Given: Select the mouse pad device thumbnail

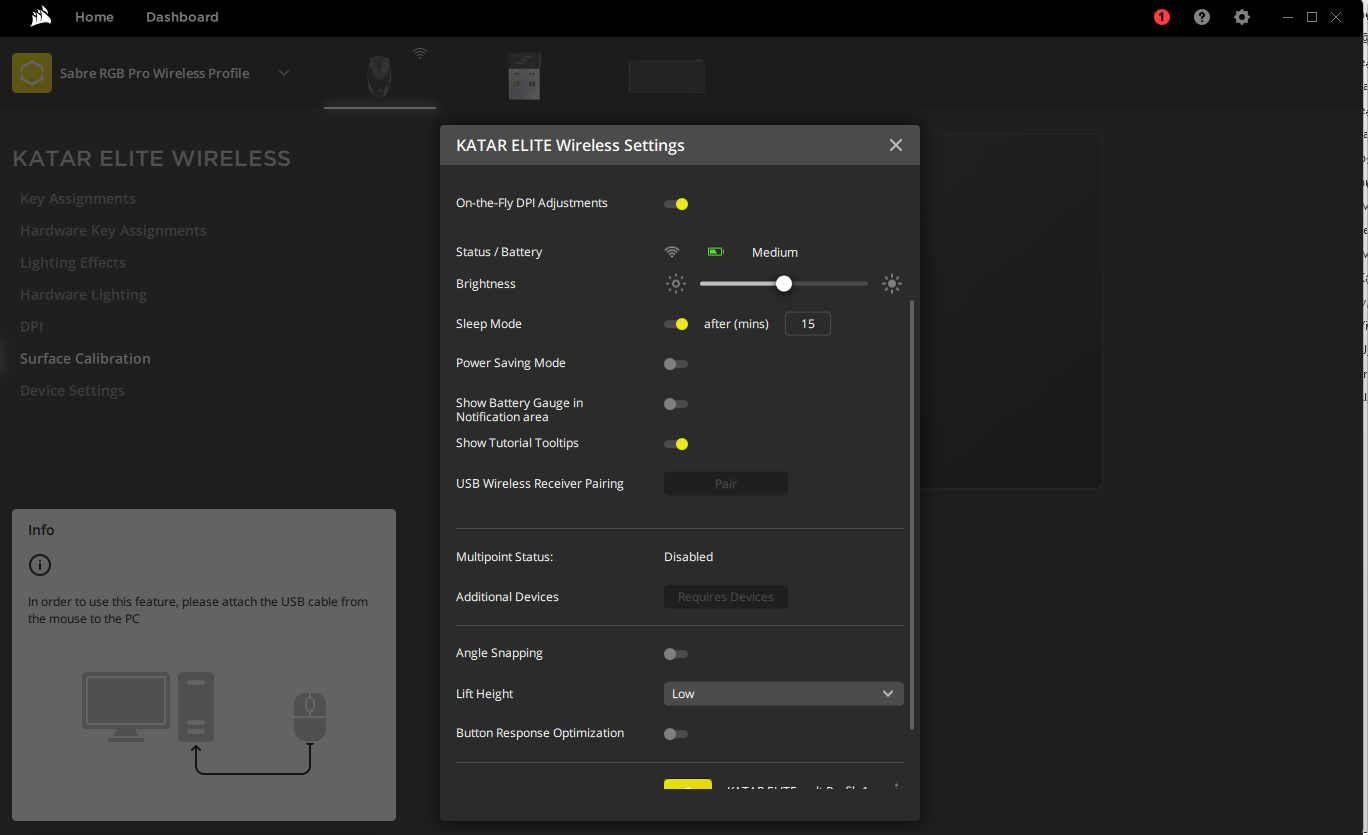Looking at the screenshot, I should pyautogui.click(x=667, y=76).
